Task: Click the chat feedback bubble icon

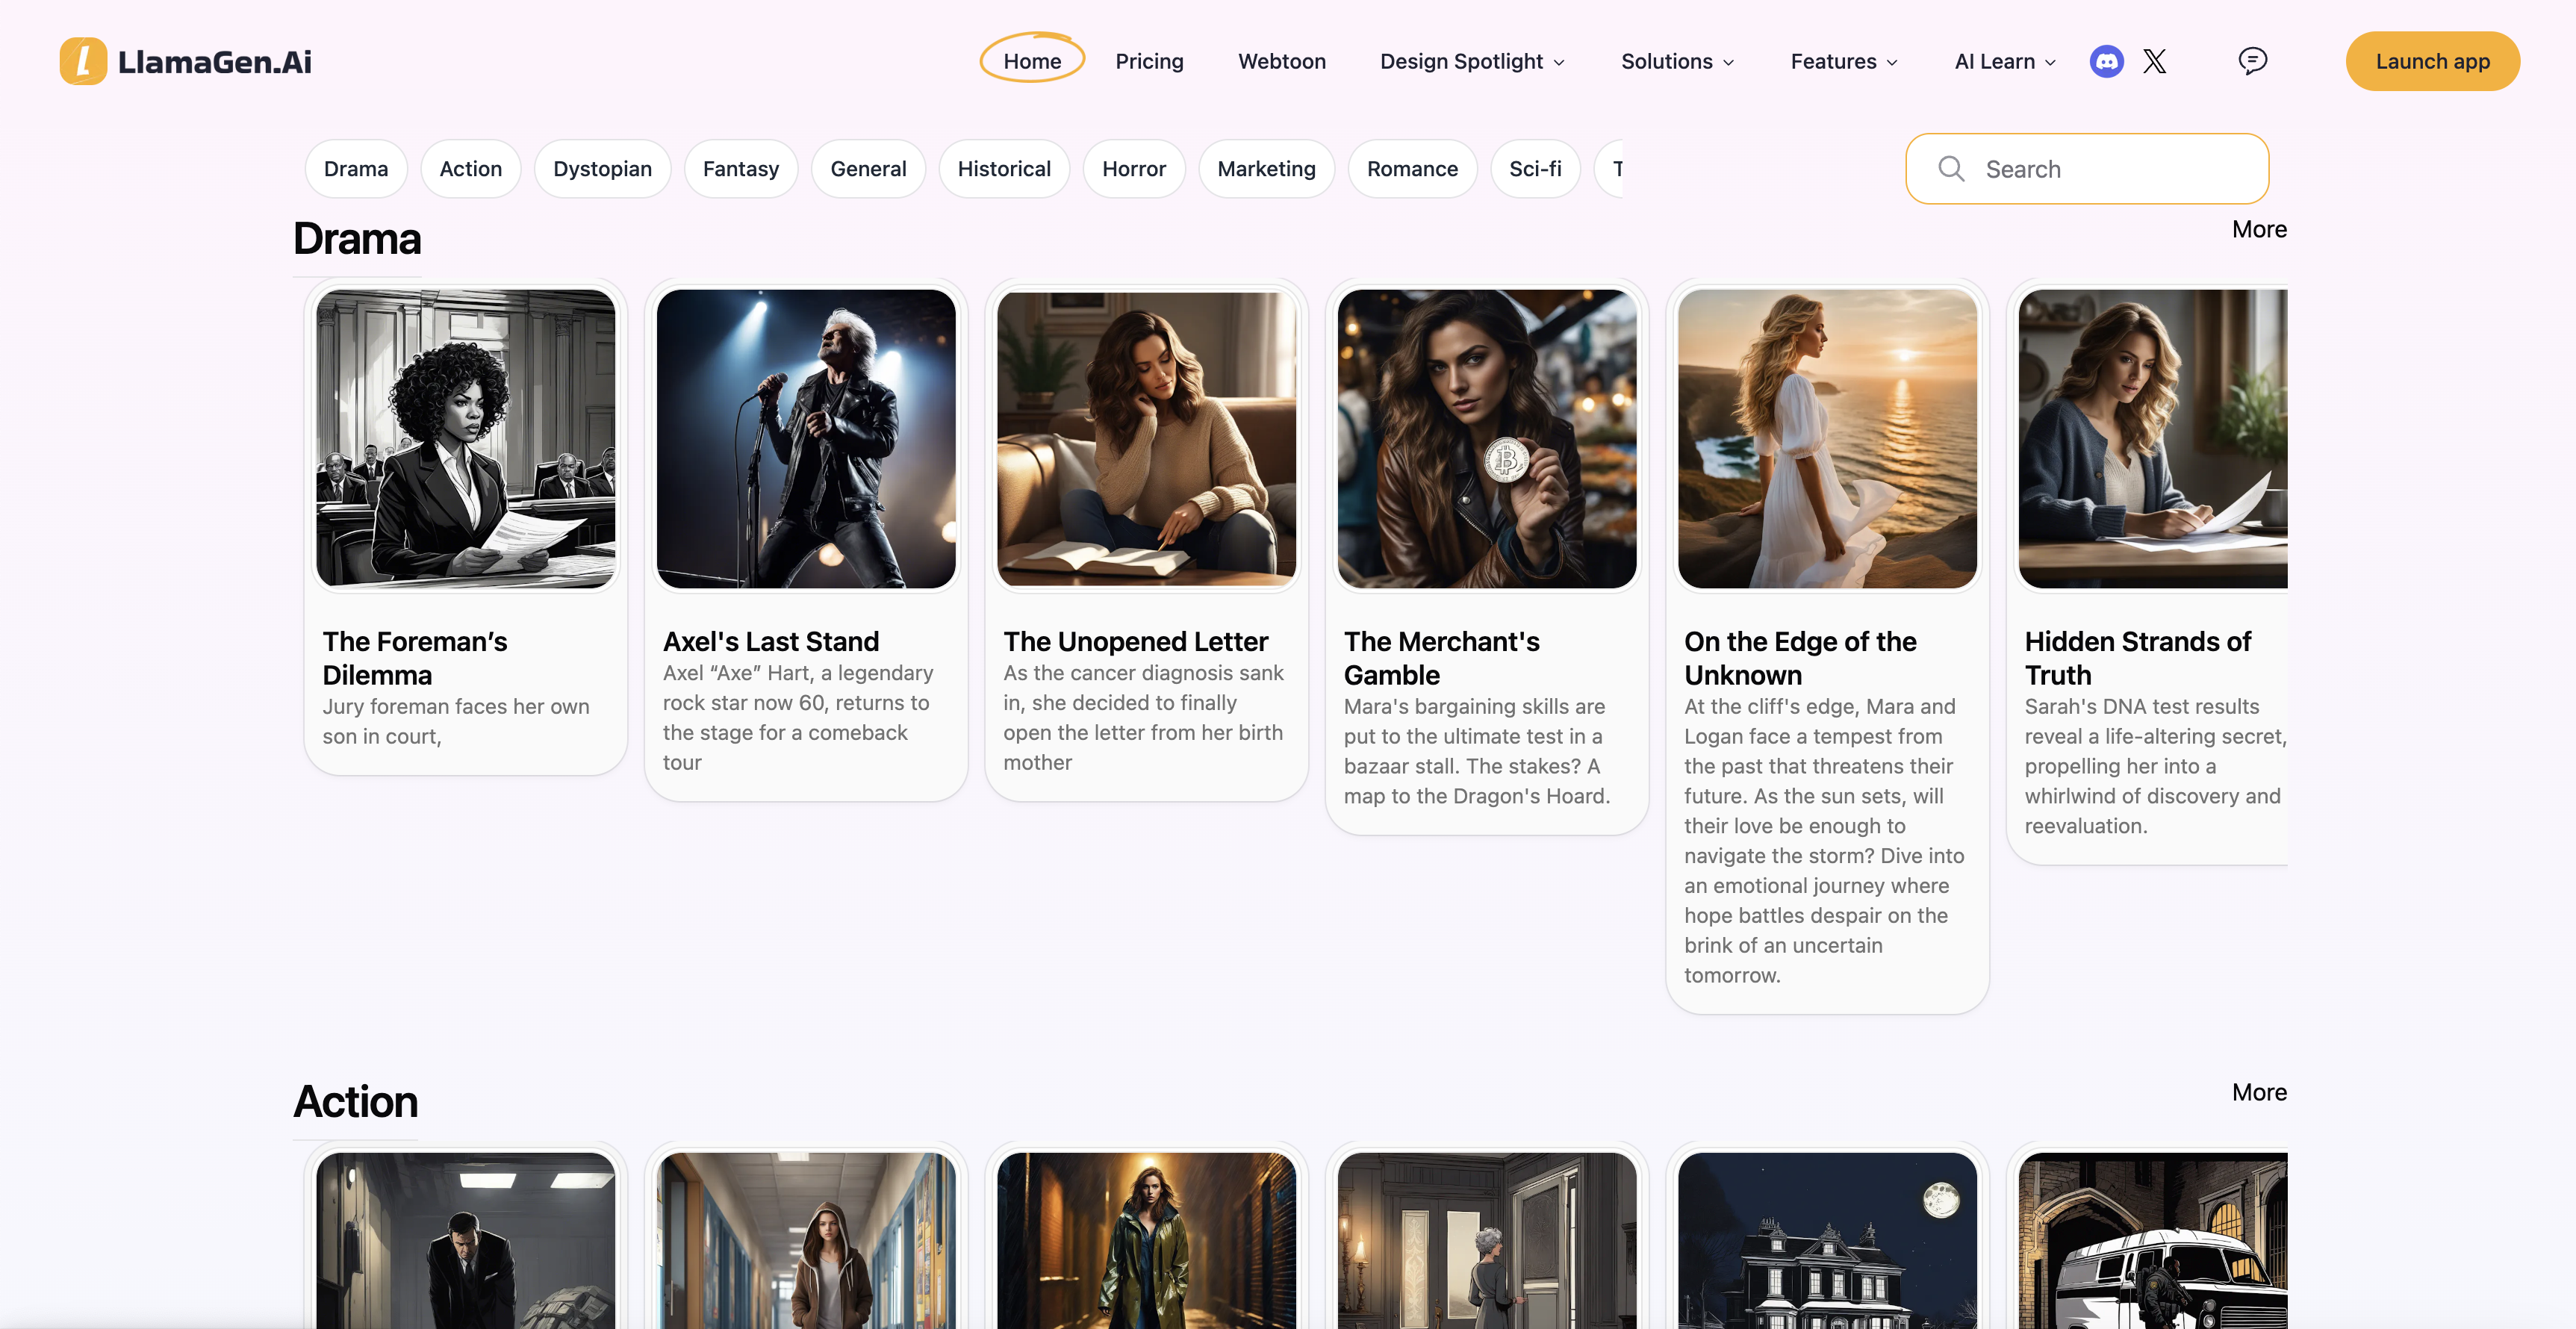Action: click(2252, 61)
